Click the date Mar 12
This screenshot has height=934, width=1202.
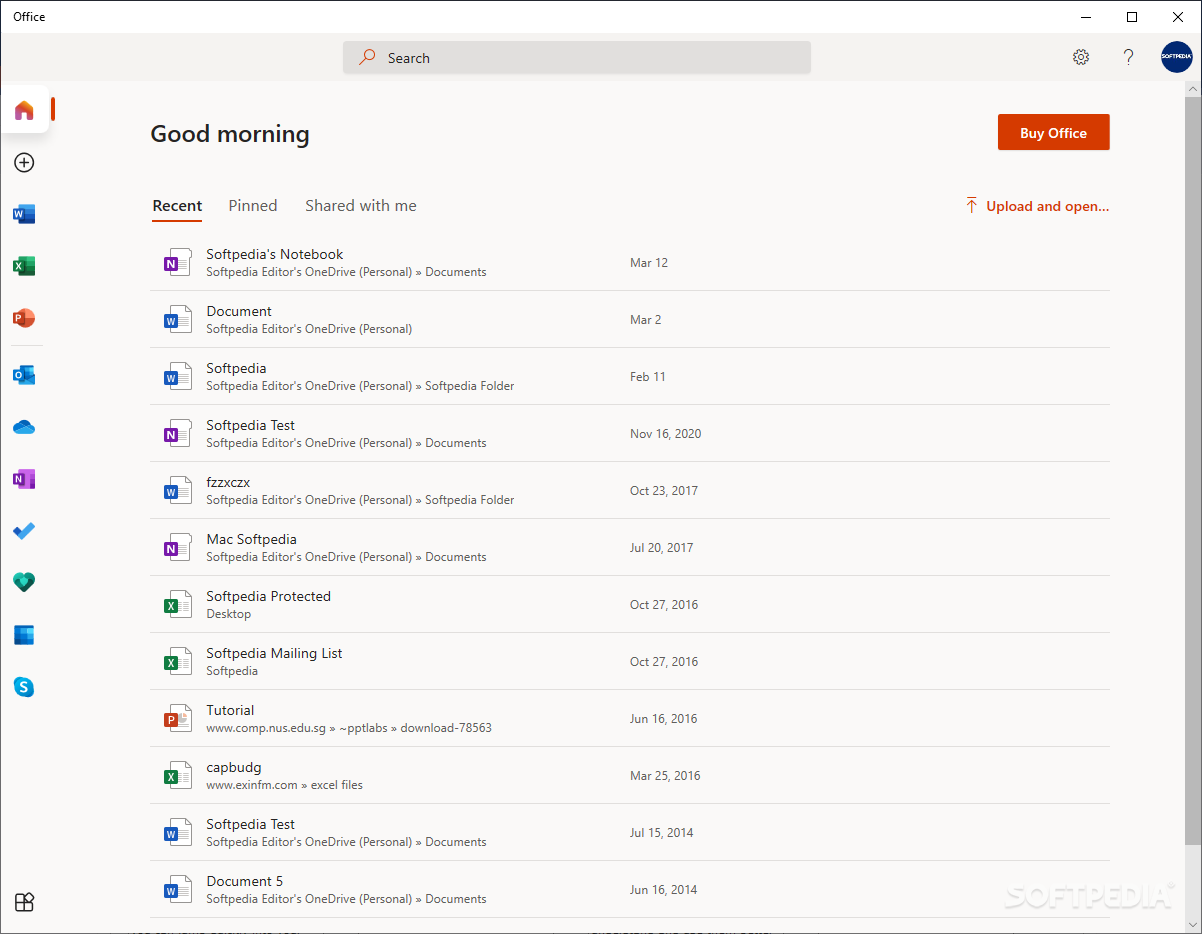(x=649, y=263)
